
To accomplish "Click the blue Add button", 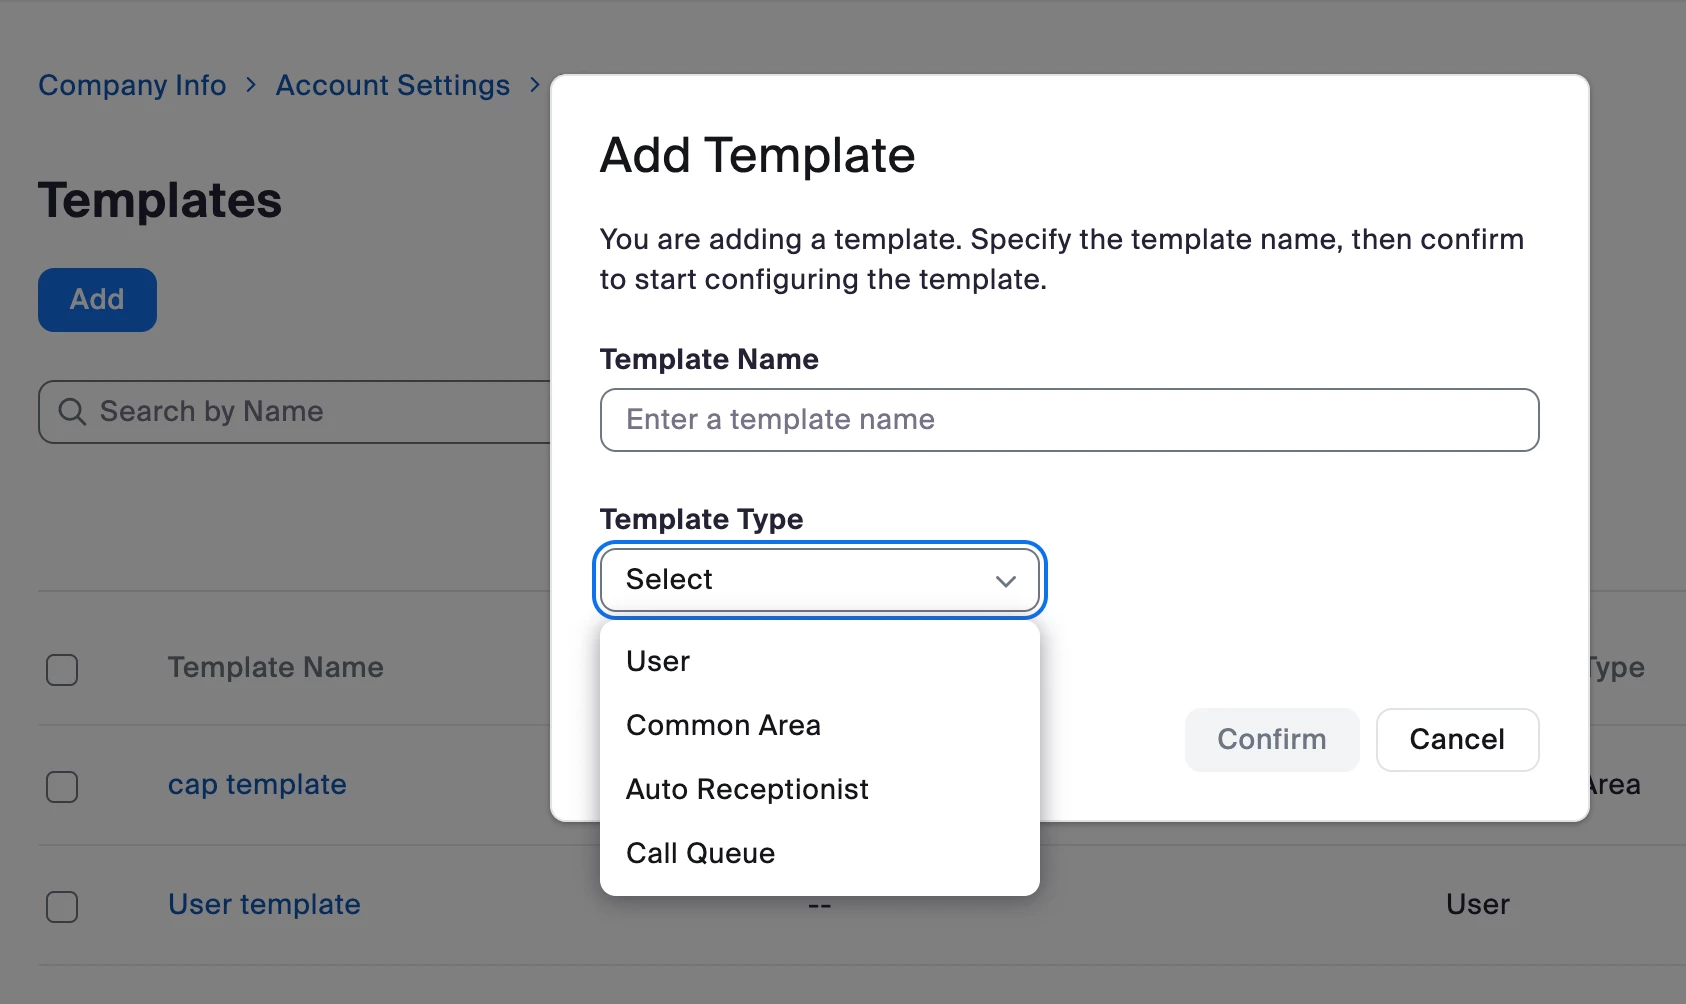I will point(97,299).
